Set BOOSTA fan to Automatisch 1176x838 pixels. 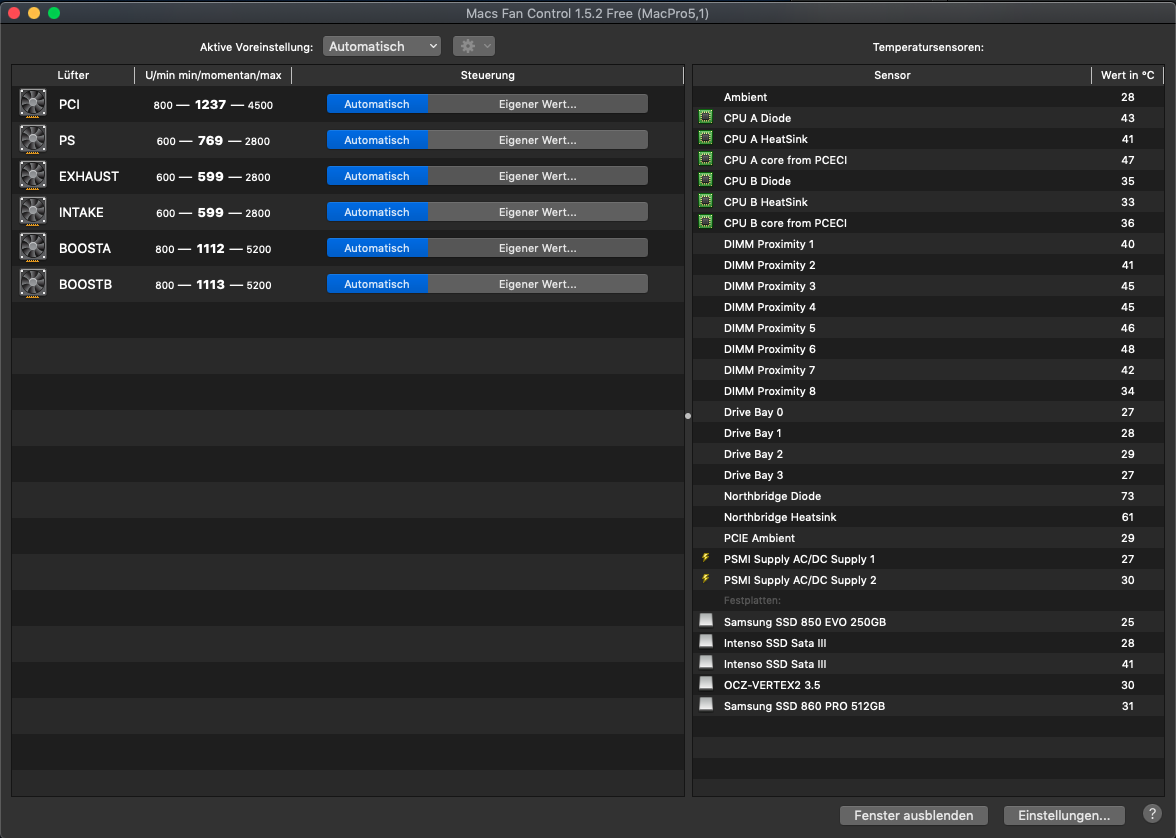click(377, 248)
